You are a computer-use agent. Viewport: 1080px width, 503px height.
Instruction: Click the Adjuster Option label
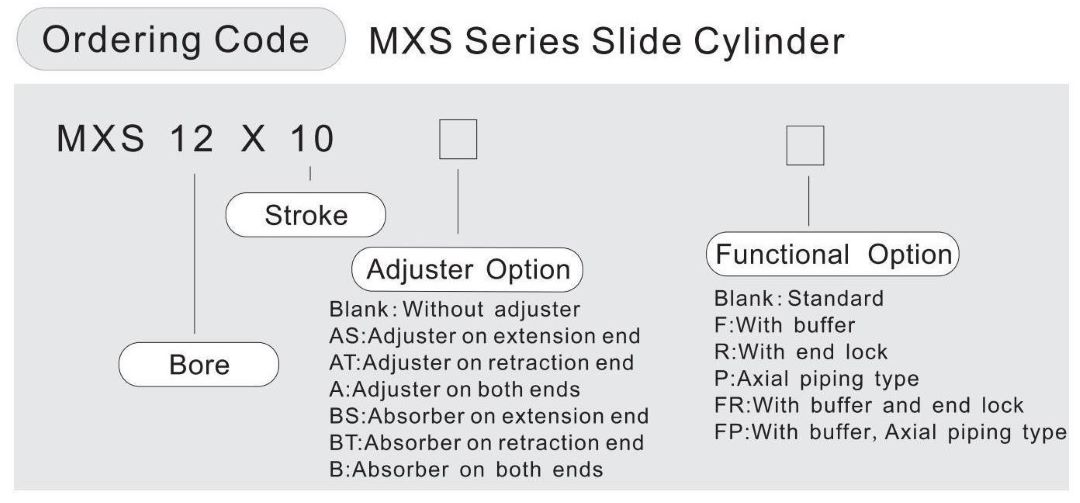point(468,269)
